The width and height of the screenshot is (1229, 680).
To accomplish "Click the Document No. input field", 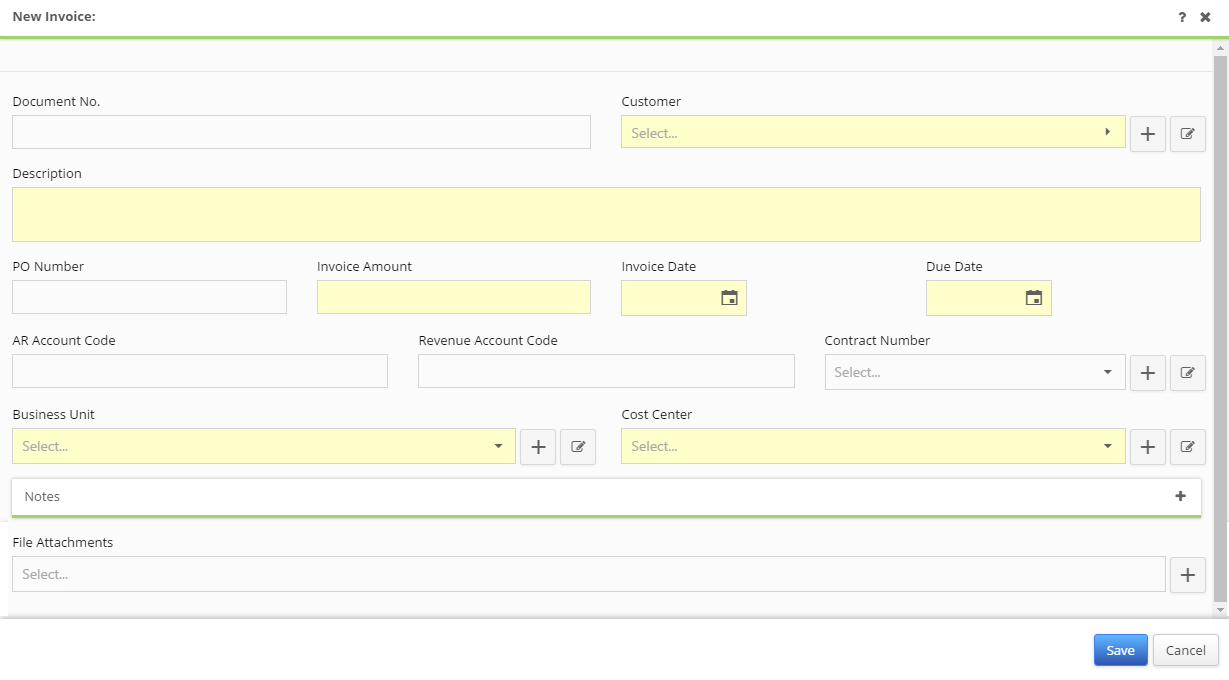I will [x=300, y=131].
